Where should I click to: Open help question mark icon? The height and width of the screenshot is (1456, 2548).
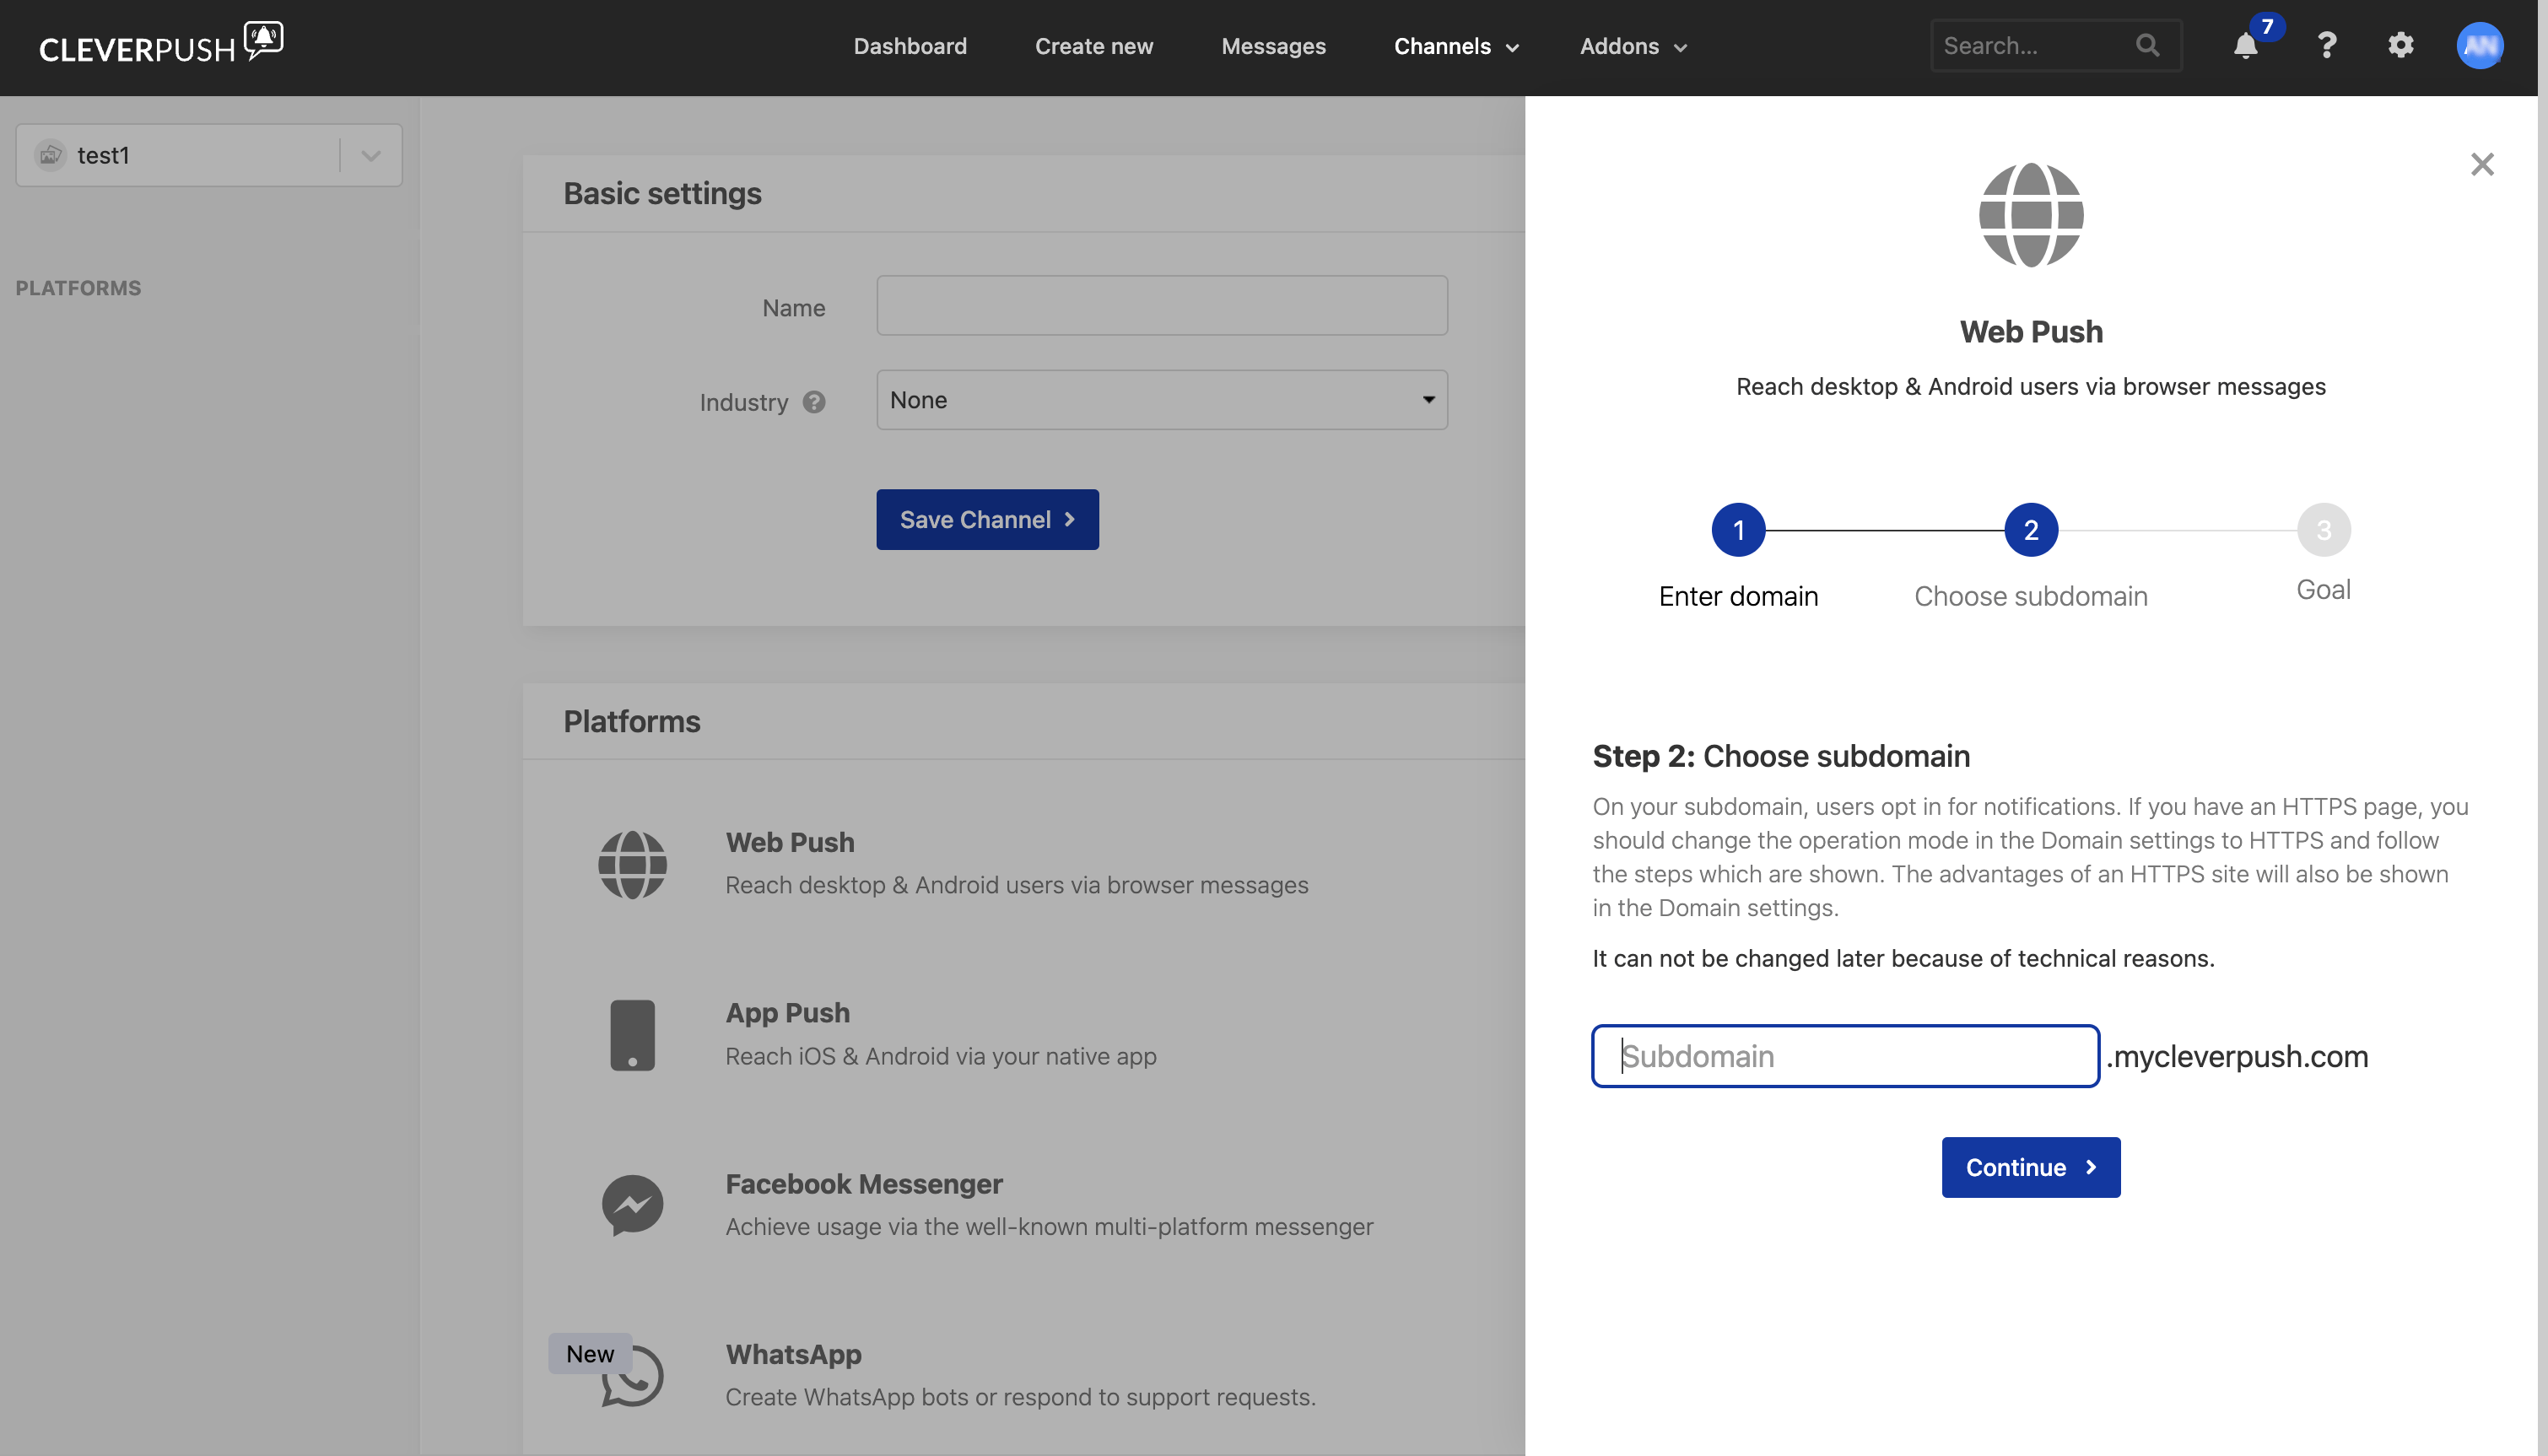coord(2327,46)
